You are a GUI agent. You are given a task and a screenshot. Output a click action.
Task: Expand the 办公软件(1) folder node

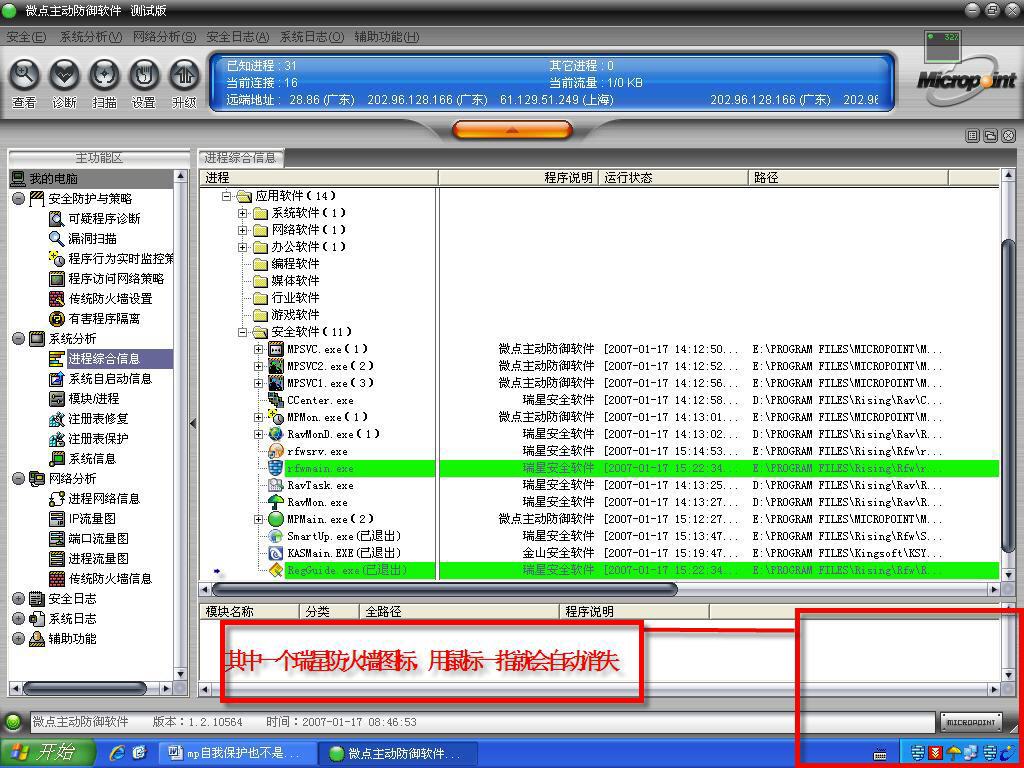[x=243, y=247]
